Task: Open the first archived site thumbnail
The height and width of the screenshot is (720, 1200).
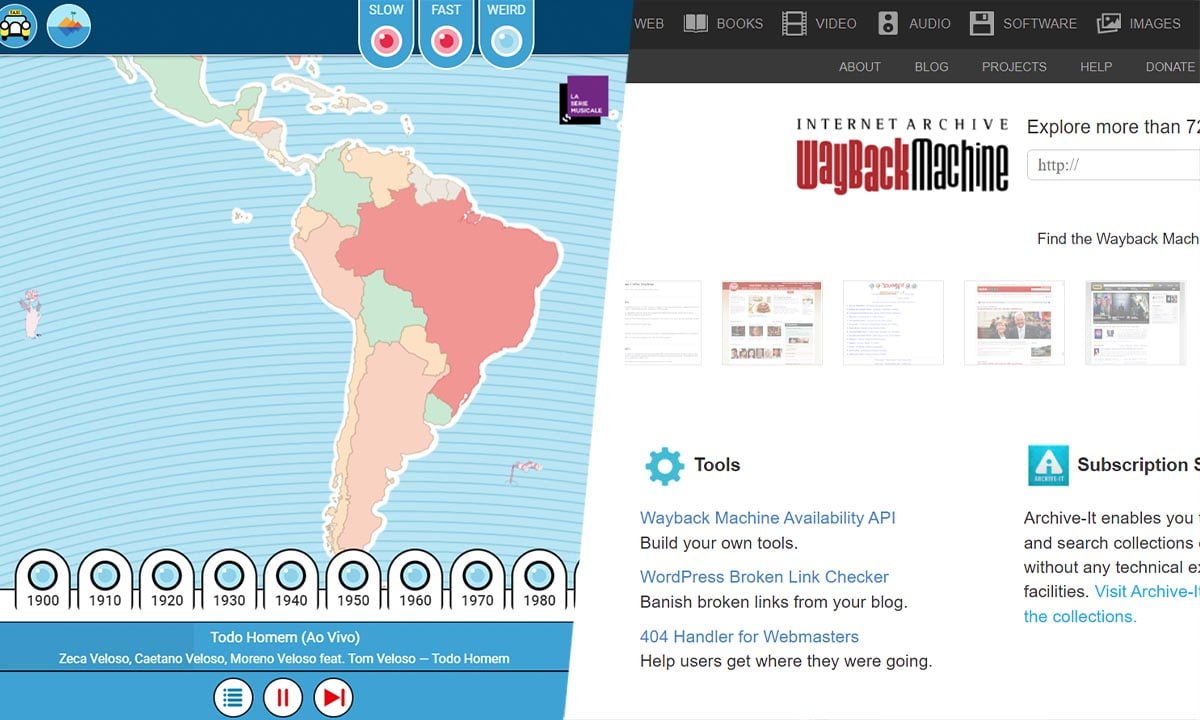Action: pyautogui.click(x=663, y=323)
